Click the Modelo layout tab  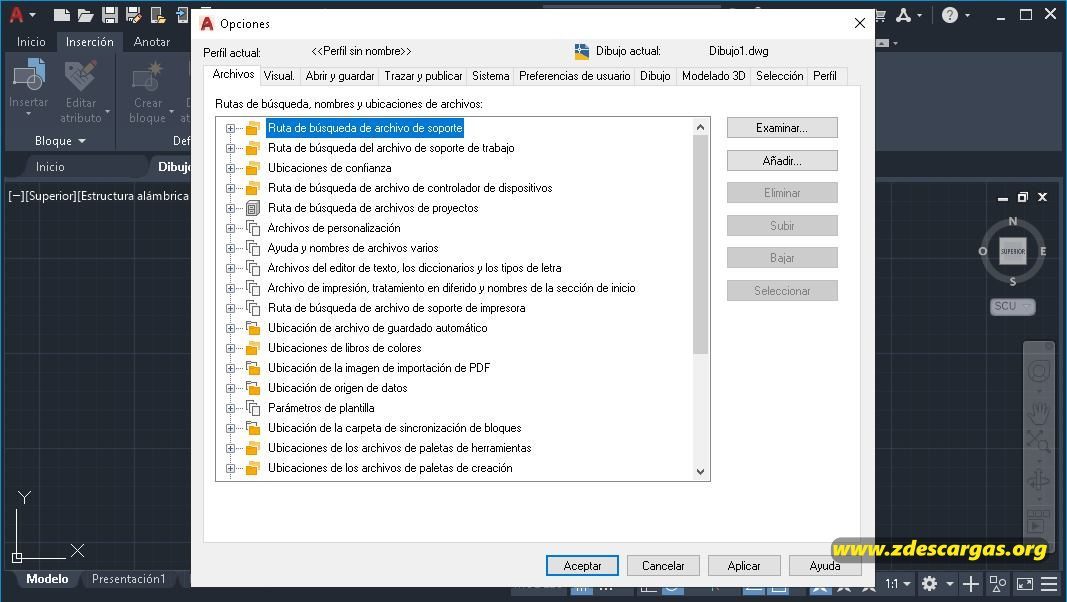(x=47, y=579)
